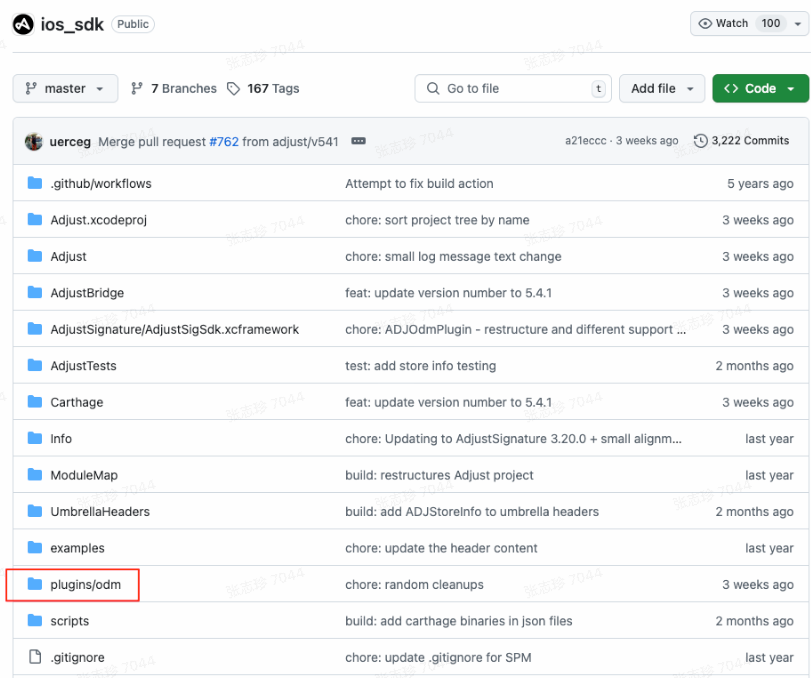View the 167 Tags link

point(263,88)
